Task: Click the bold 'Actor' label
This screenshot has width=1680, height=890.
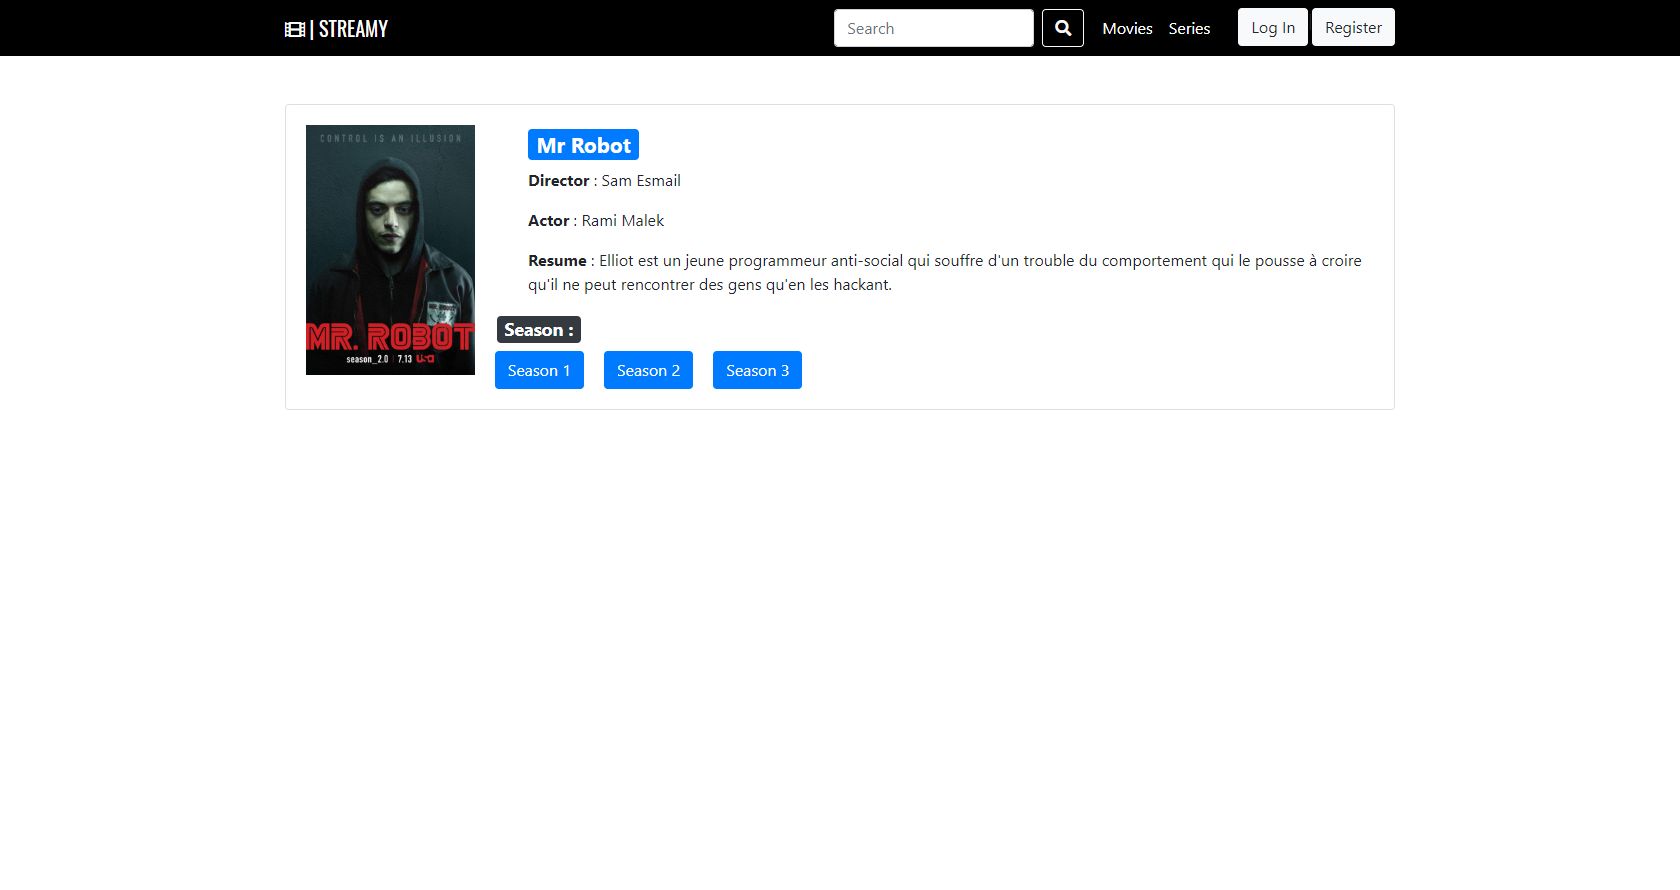Action: [549, 221]
